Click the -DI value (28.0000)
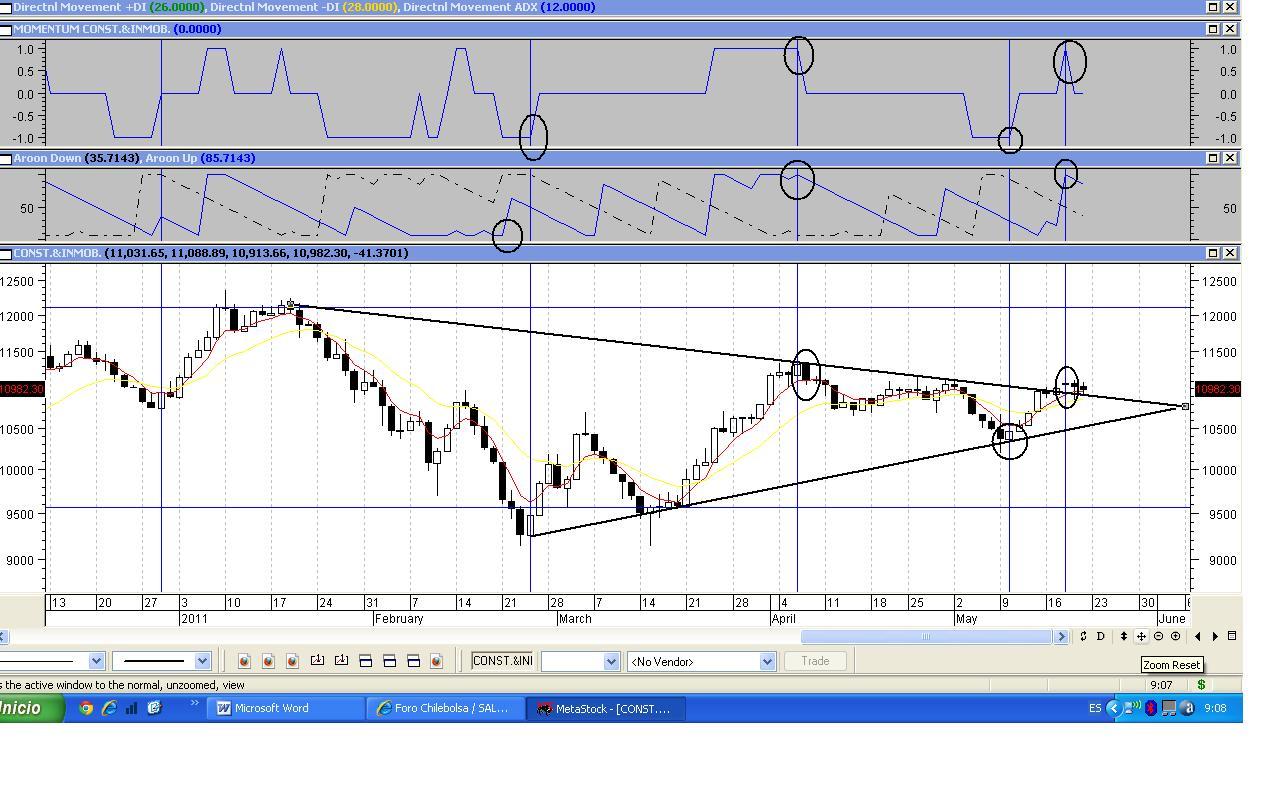The width and height of the screenshot is (1280, 800). [370, 7]
